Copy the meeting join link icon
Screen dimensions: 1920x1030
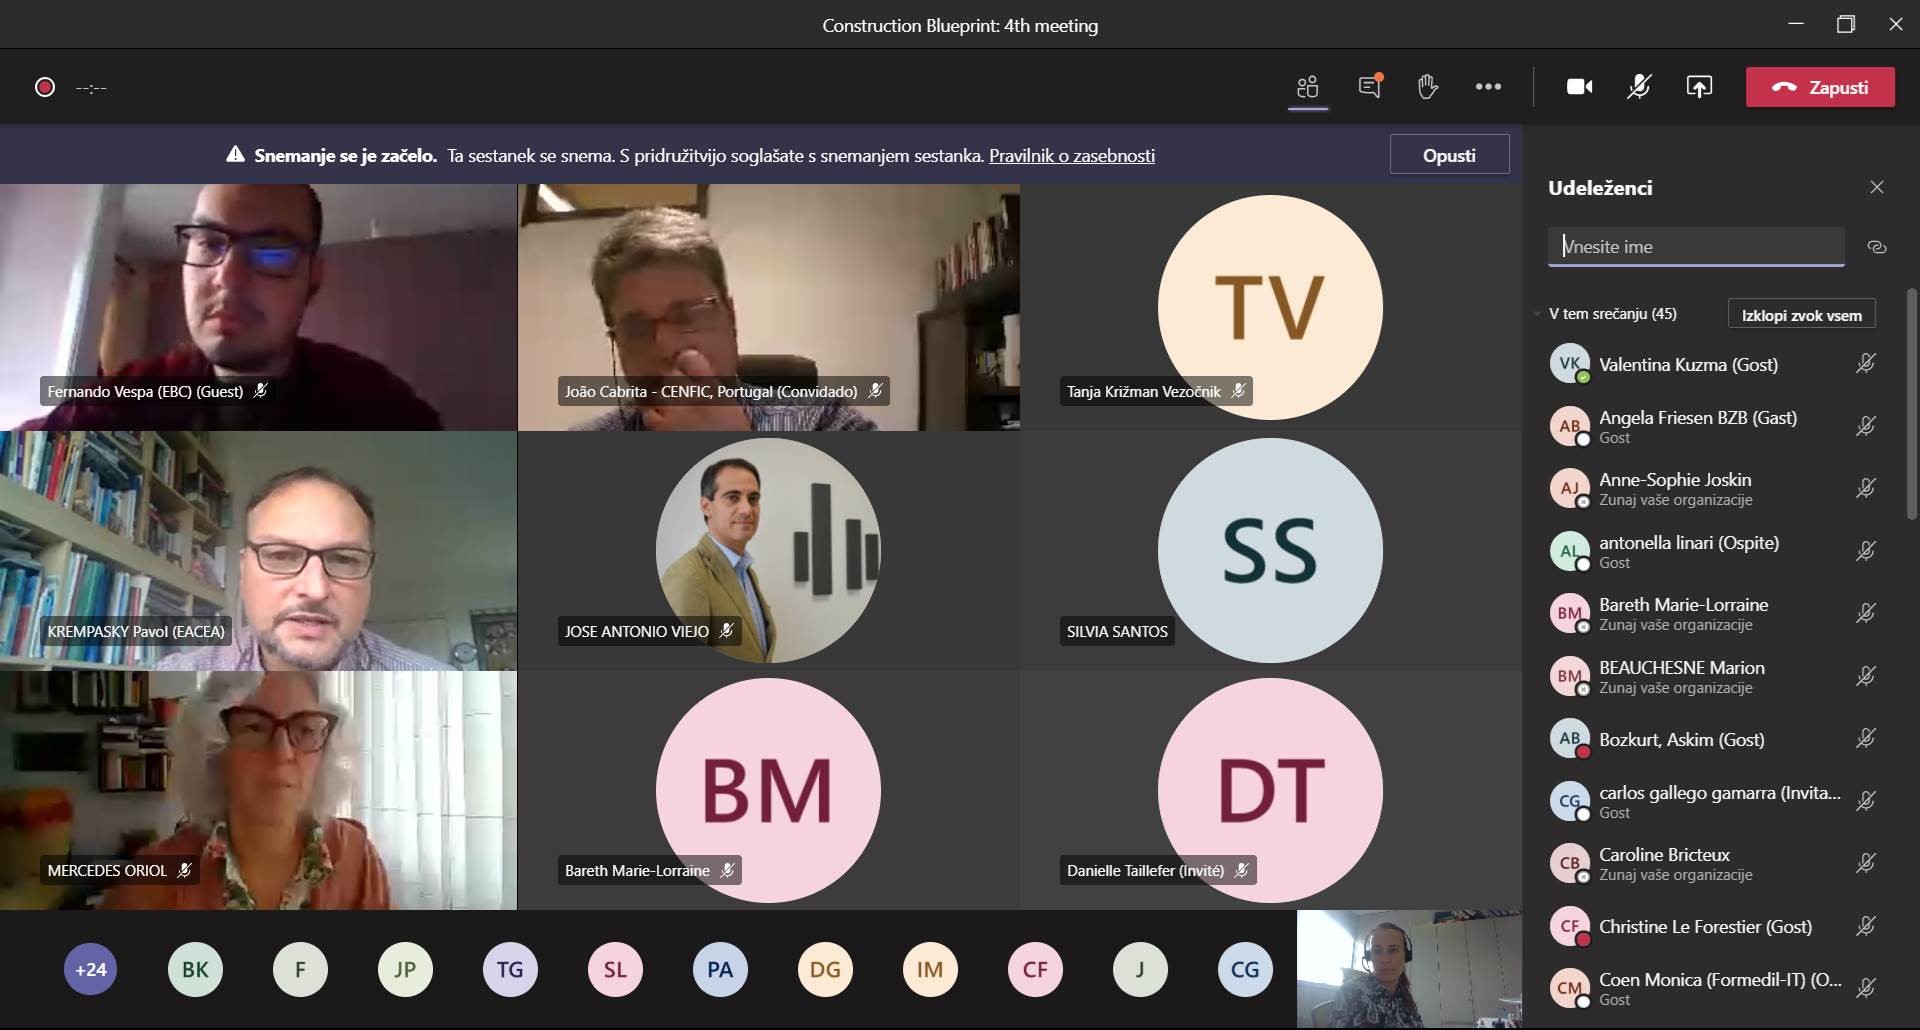(x=1877, y=247)
